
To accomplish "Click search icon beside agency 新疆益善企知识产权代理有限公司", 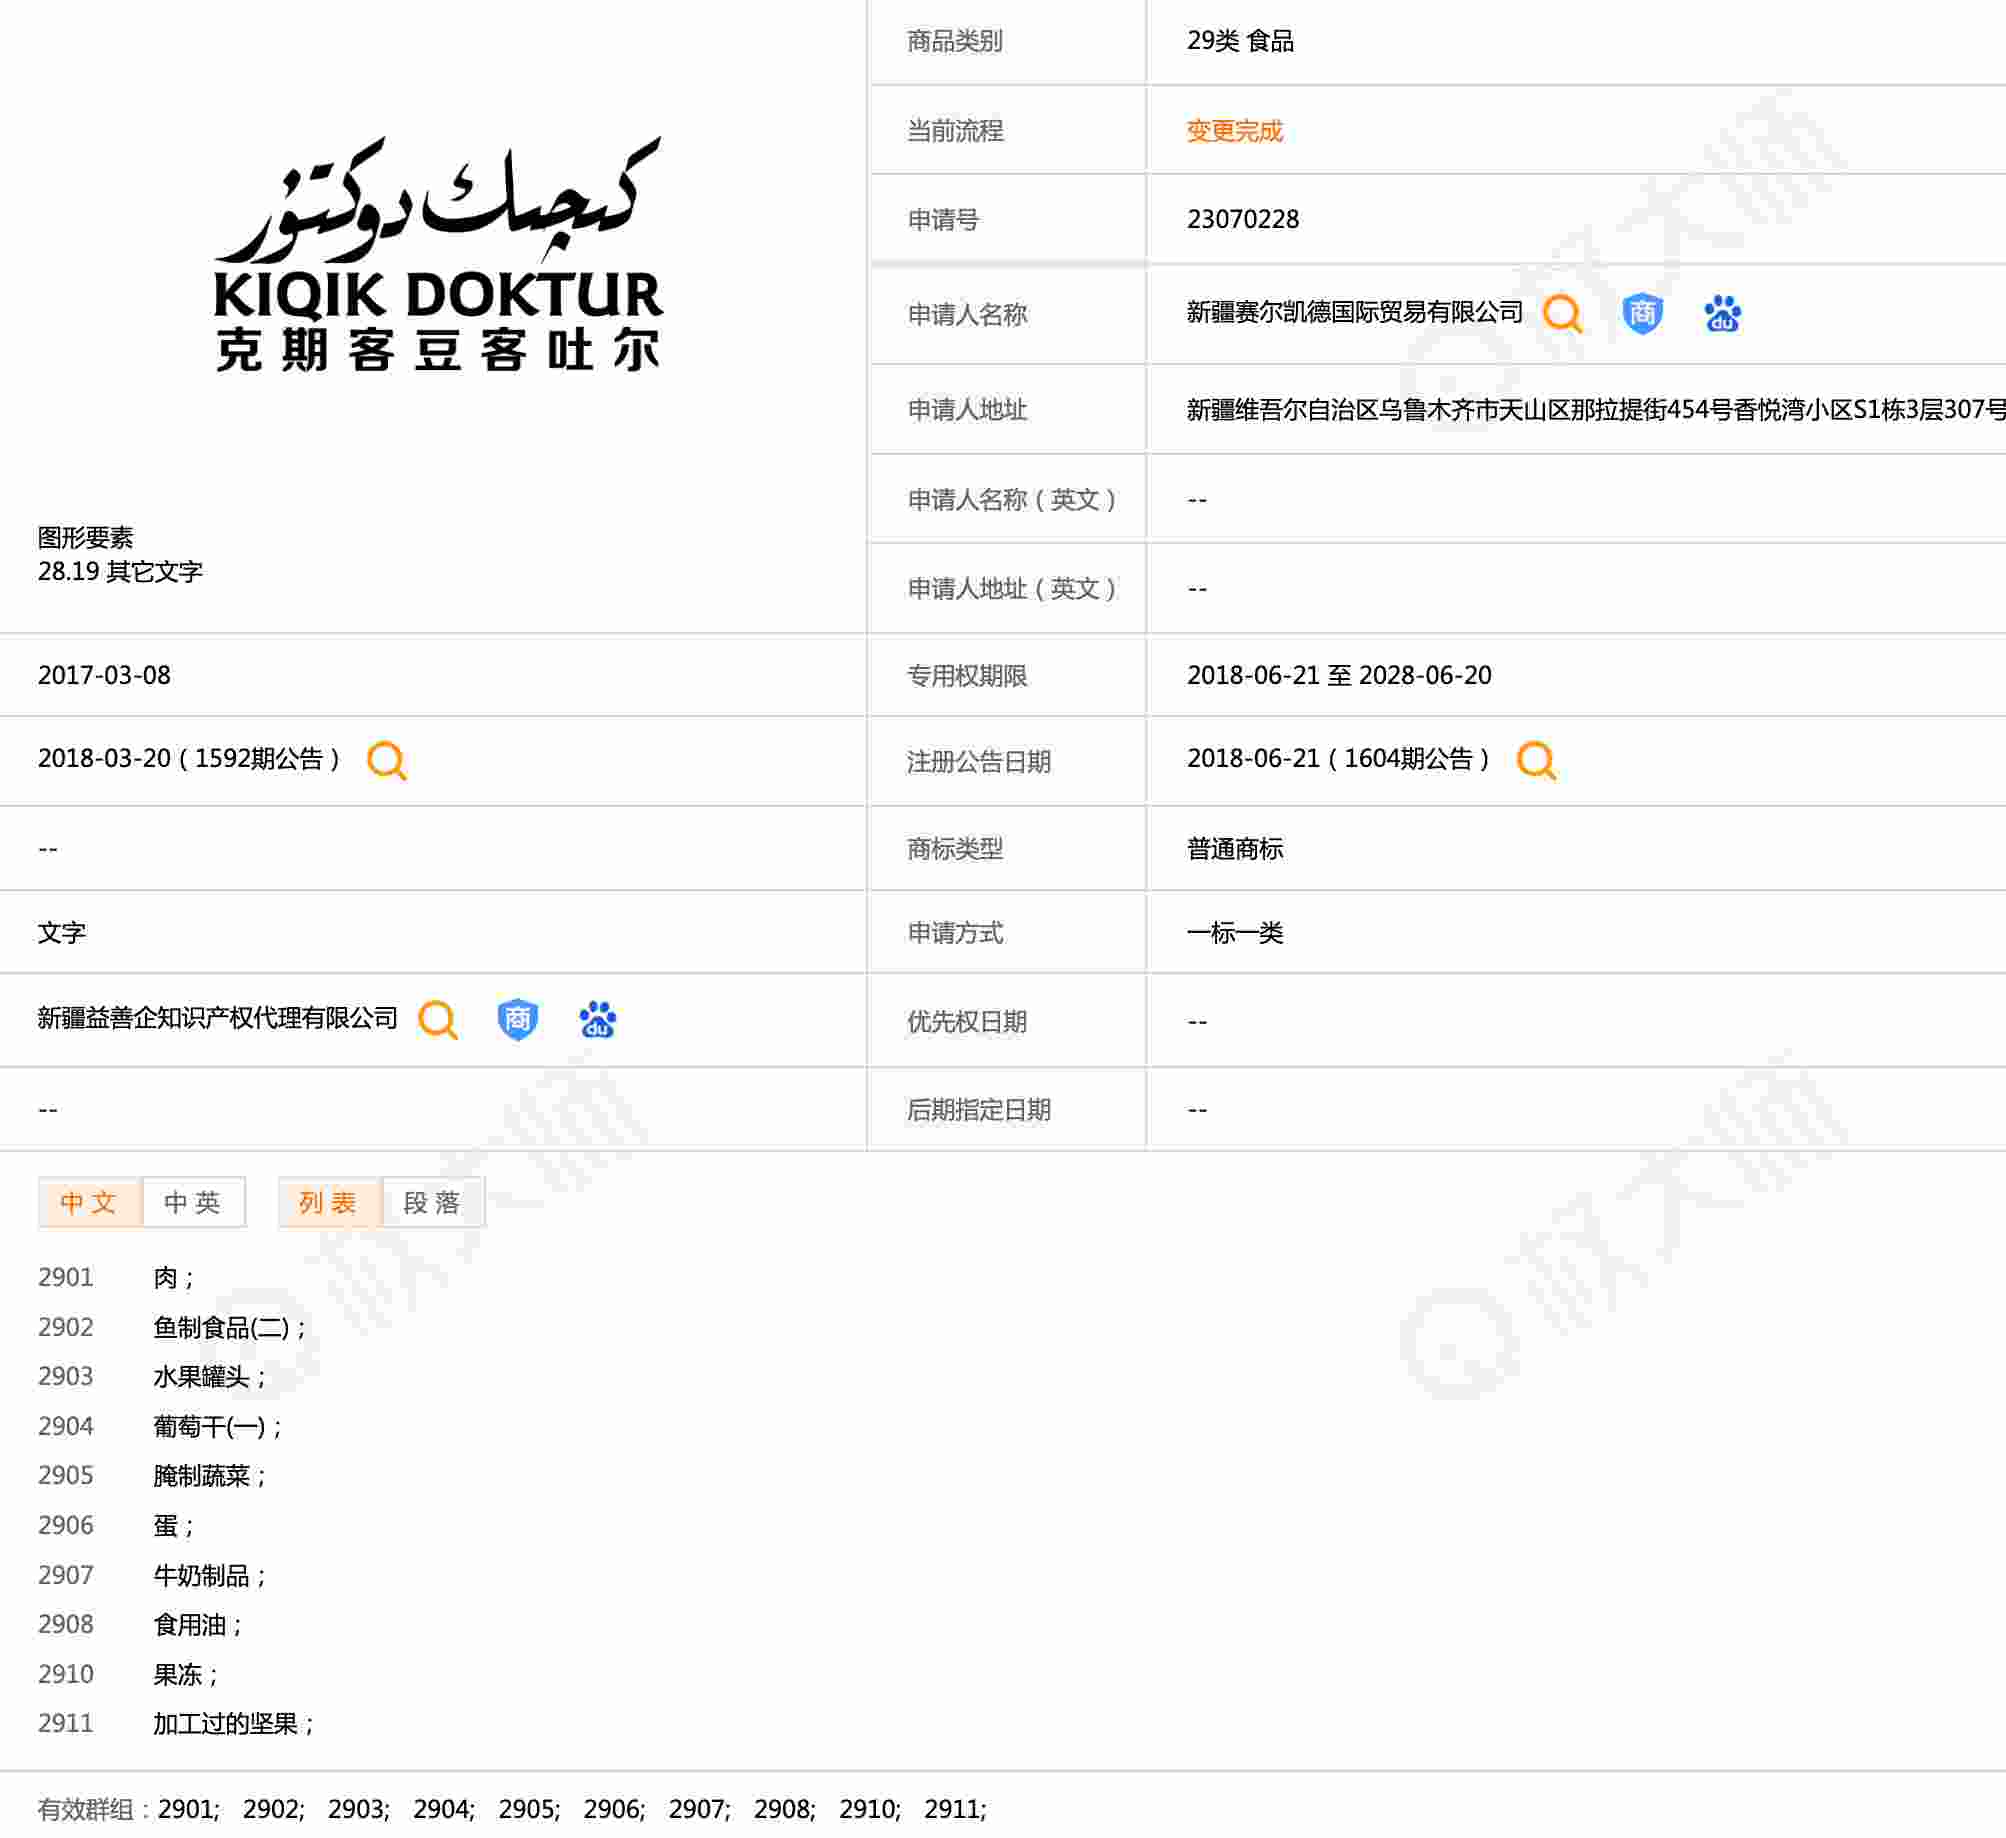I will point(437,1020).
